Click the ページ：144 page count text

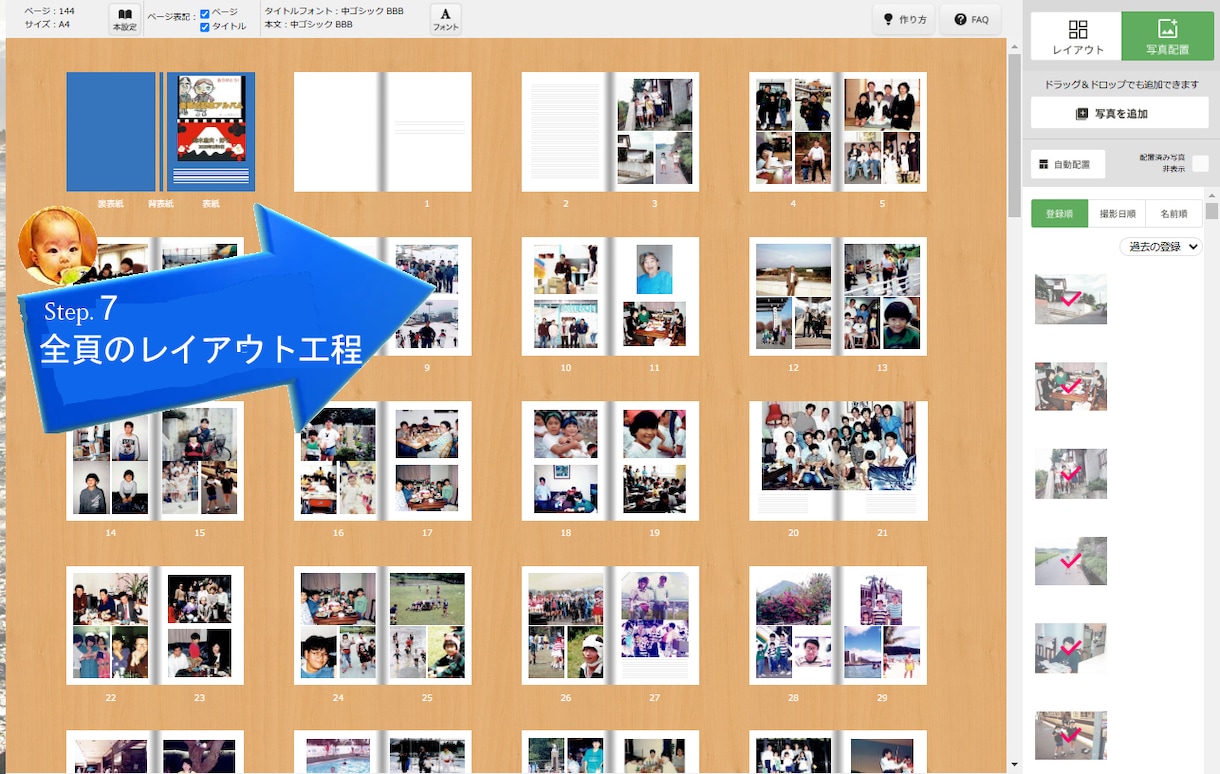point(49,11)
